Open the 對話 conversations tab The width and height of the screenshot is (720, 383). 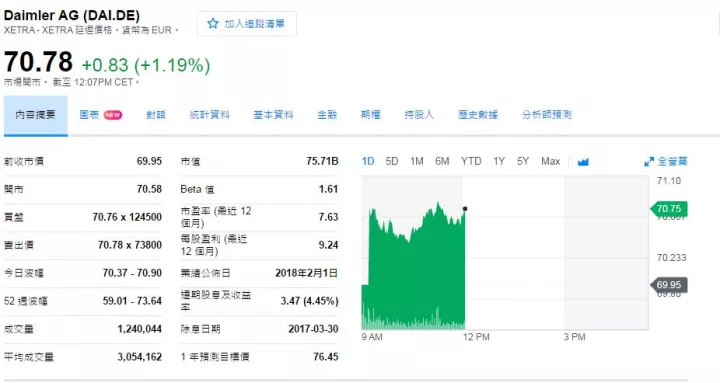point(156,115)
